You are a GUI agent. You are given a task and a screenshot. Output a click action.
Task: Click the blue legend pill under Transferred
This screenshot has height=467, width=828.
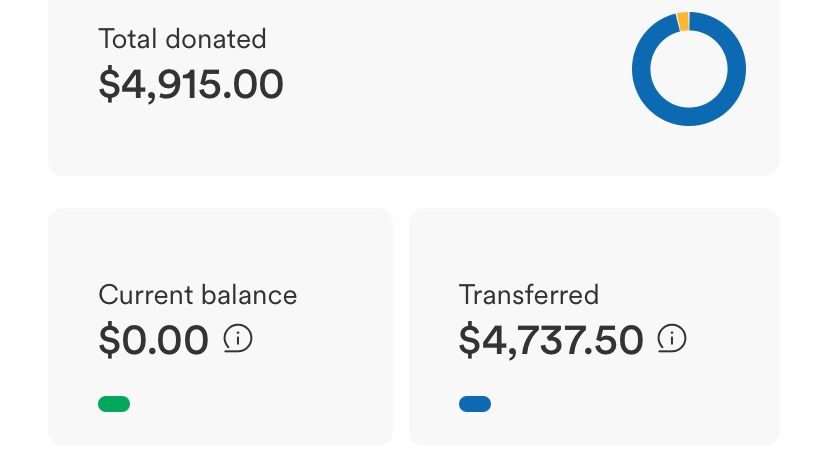(475, 404)
